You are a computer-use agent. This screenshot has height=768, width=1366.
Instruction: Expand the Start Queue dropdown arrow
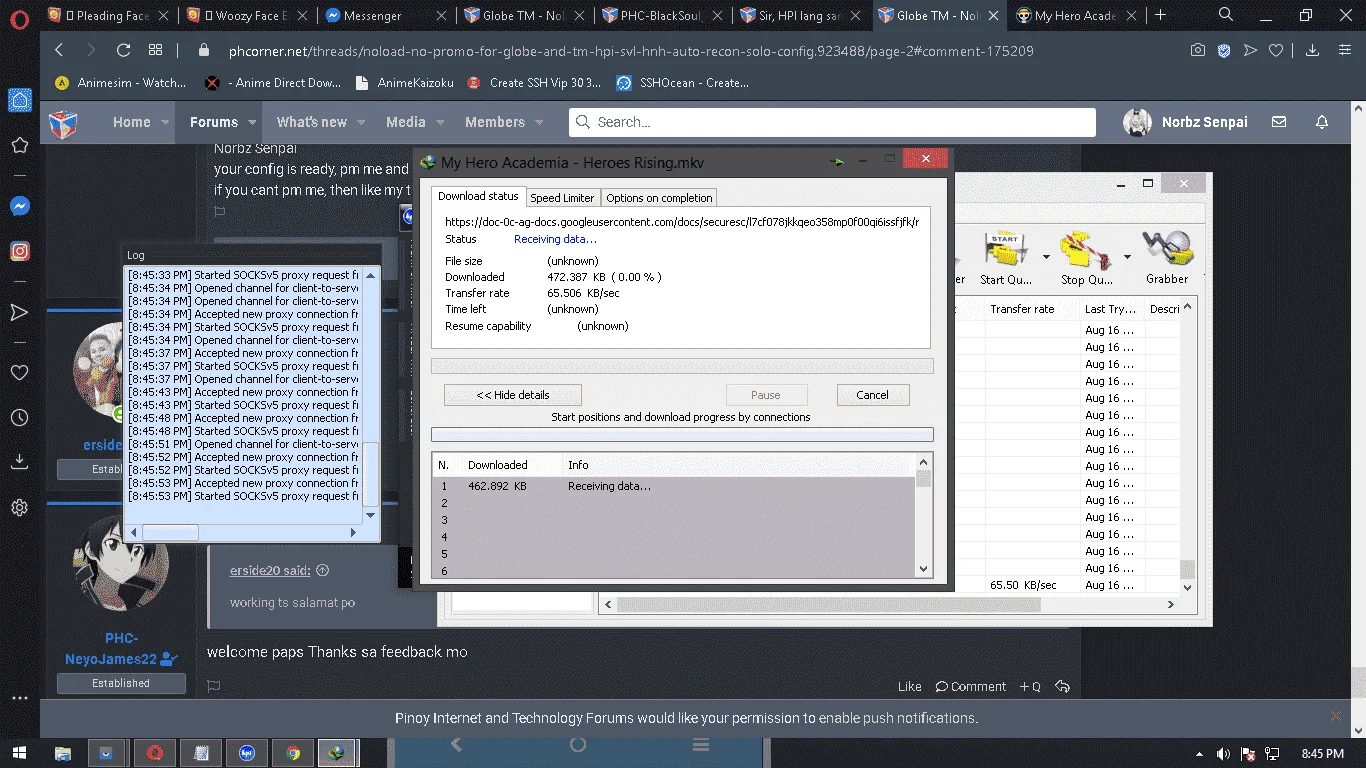point(1046,256)
